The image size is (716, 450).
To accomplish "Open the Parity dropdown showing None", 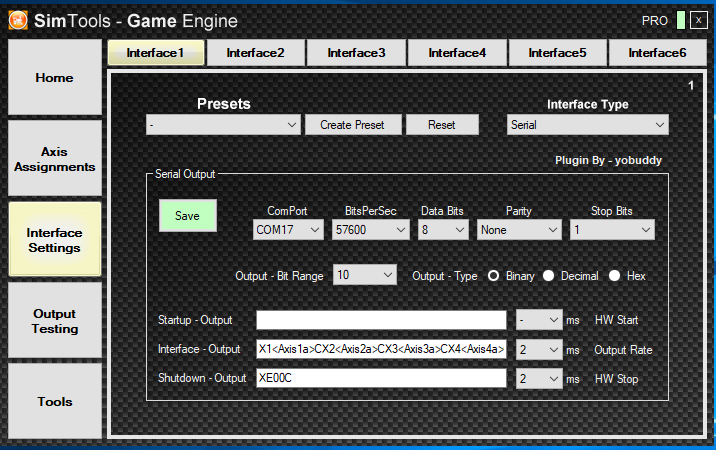I will [519, 229].
